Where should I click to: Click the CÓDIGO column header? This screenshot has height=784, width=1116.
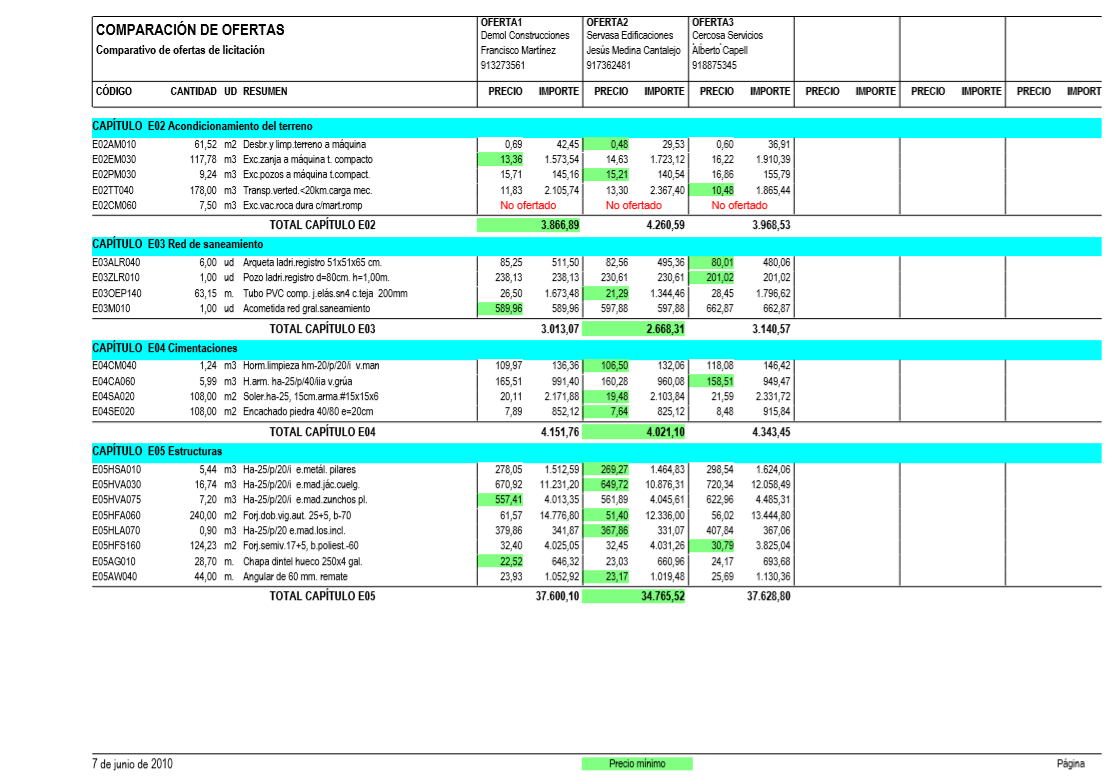[114, 91]
